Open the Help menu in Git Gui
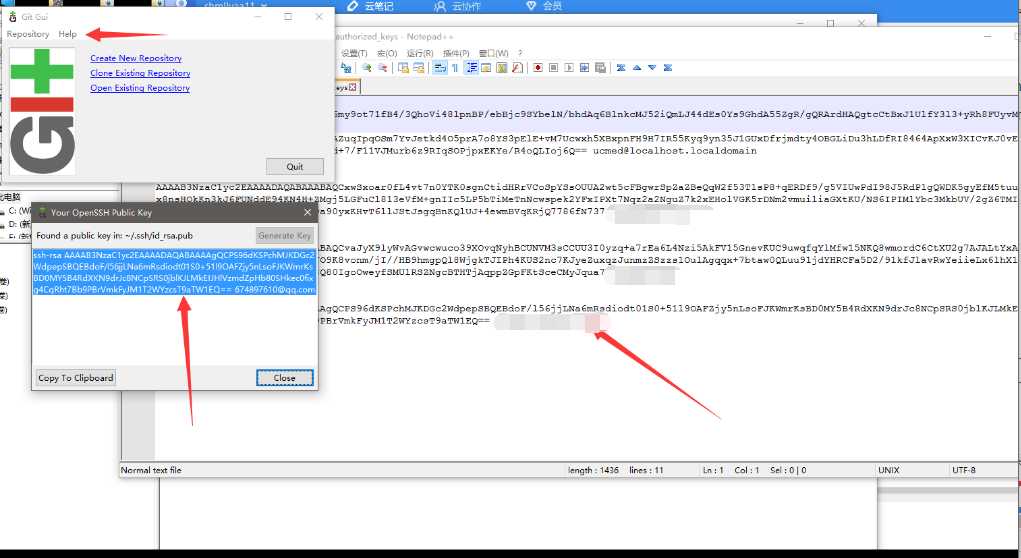This screenshot has width=1021, height=558. point(67,34)
